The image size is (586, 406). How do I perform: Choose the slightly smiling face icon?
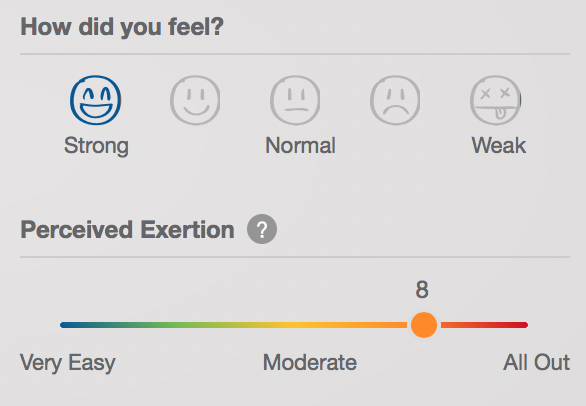(195, 100)
